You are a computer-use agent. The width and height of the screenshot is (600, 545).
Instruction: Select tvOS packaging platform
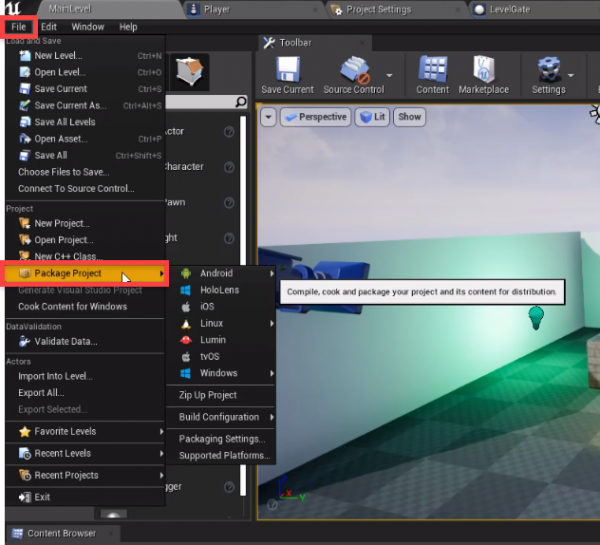(221, 357)
